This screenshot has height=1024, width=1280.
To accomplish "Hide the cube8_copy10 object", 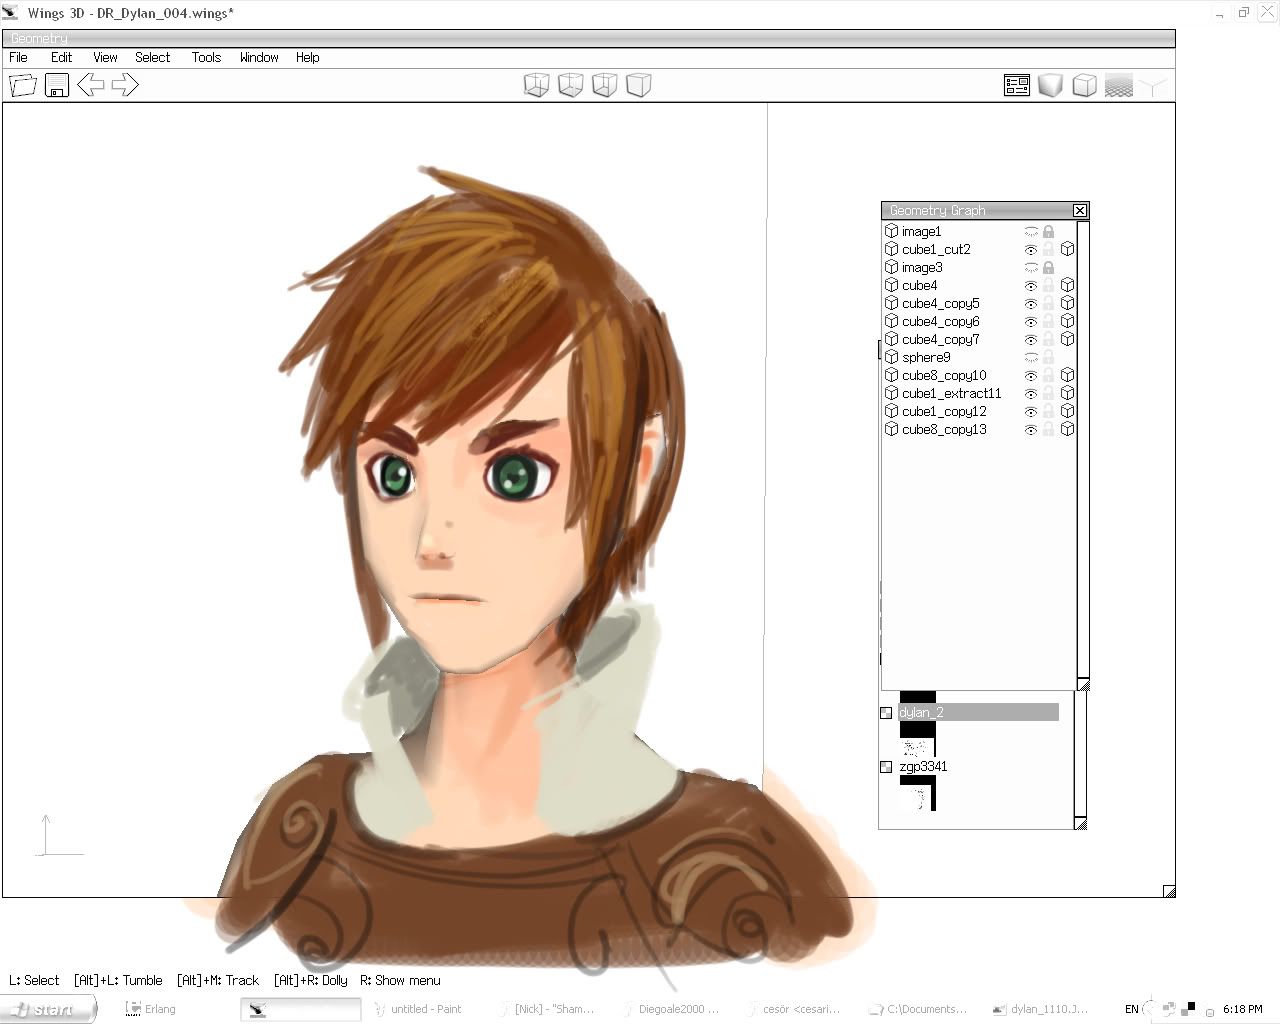I will pos(1031,375).
